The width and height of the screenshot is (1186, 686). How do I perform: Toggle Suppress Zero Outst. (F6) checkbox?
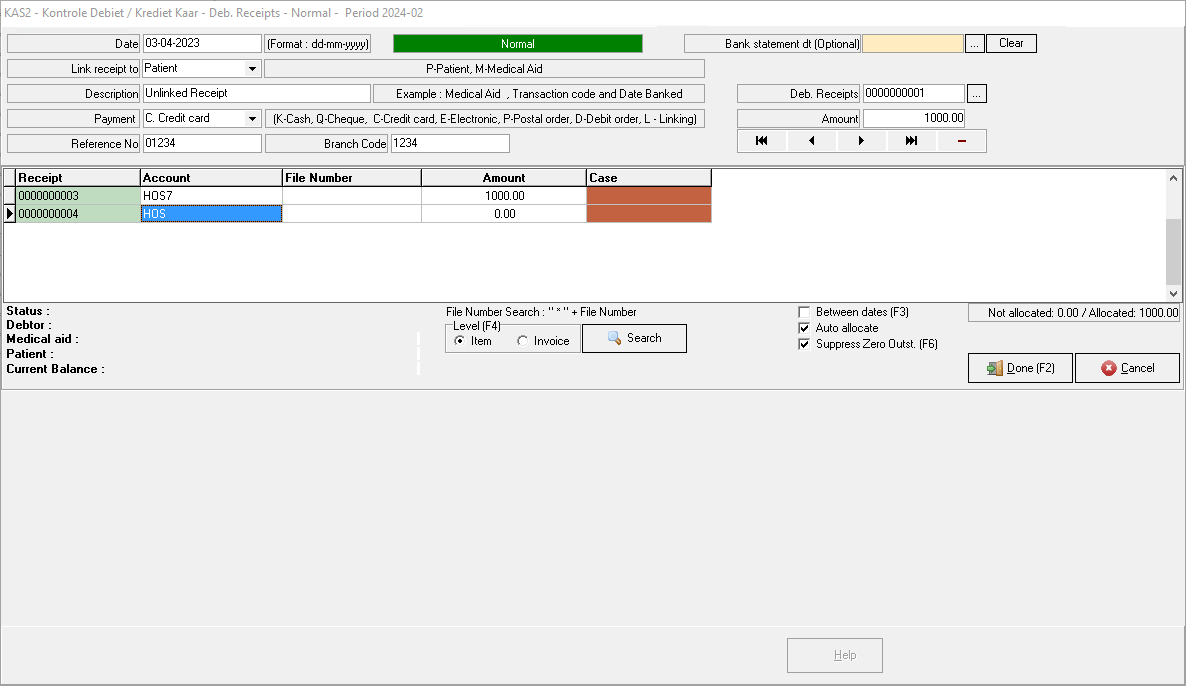pyautogui.click(x=804, y=344)
